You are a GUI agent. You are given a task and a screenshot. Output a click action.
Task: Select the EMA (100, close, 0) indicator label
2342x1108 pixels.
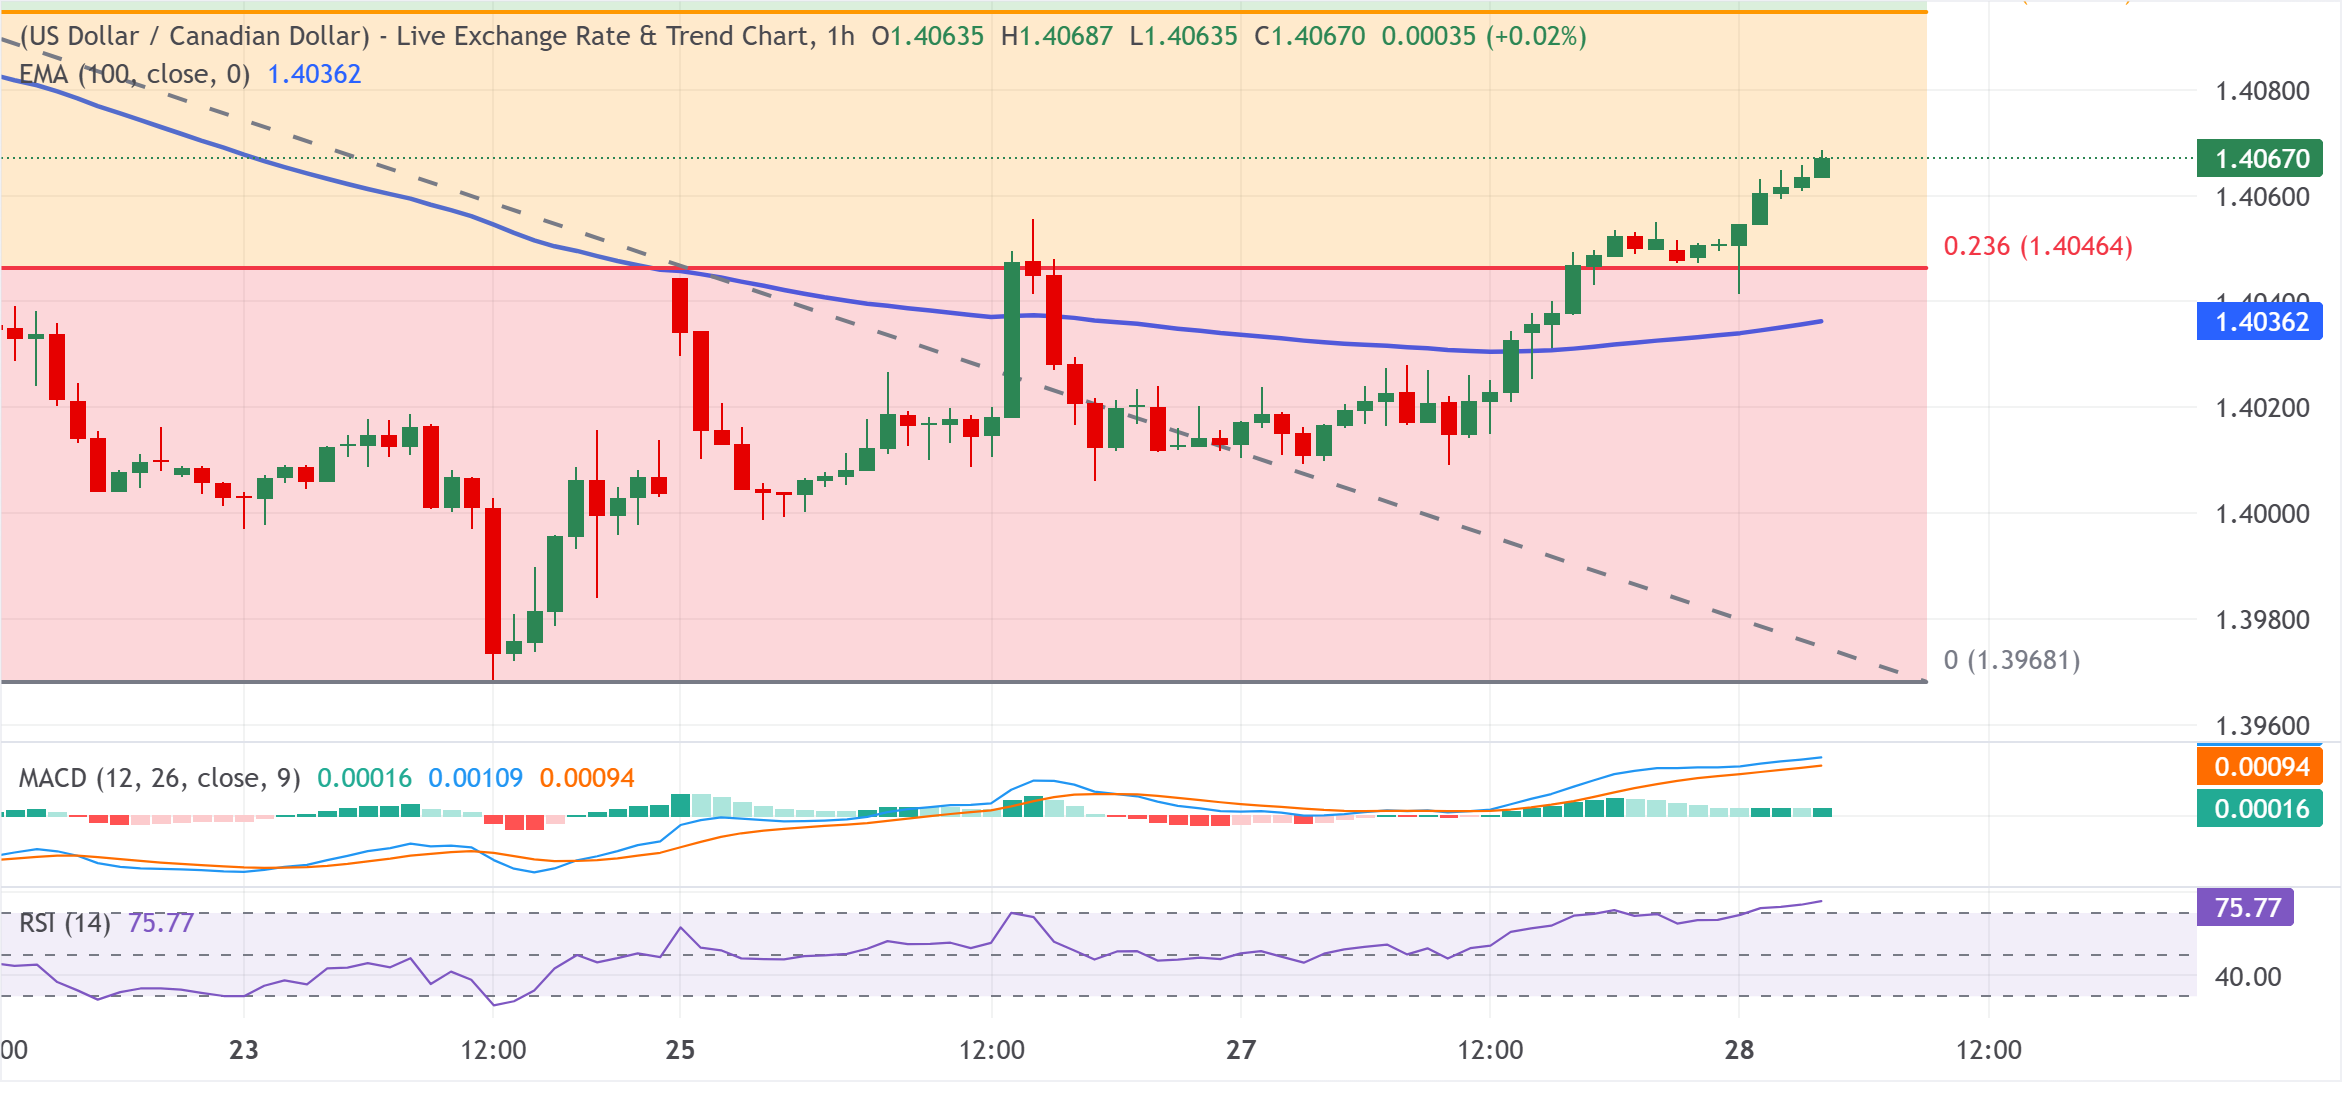(x=134, y=74)
